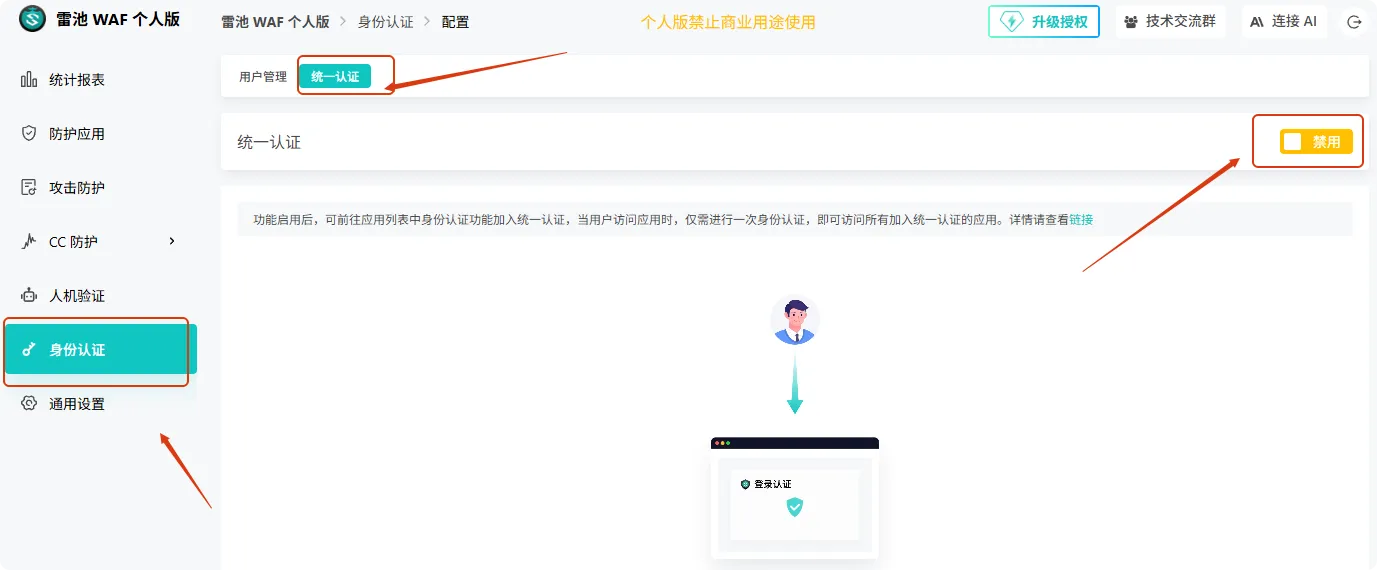
Task: Click the people icon beside 技术交流群
Action: tap(1131, 21)
